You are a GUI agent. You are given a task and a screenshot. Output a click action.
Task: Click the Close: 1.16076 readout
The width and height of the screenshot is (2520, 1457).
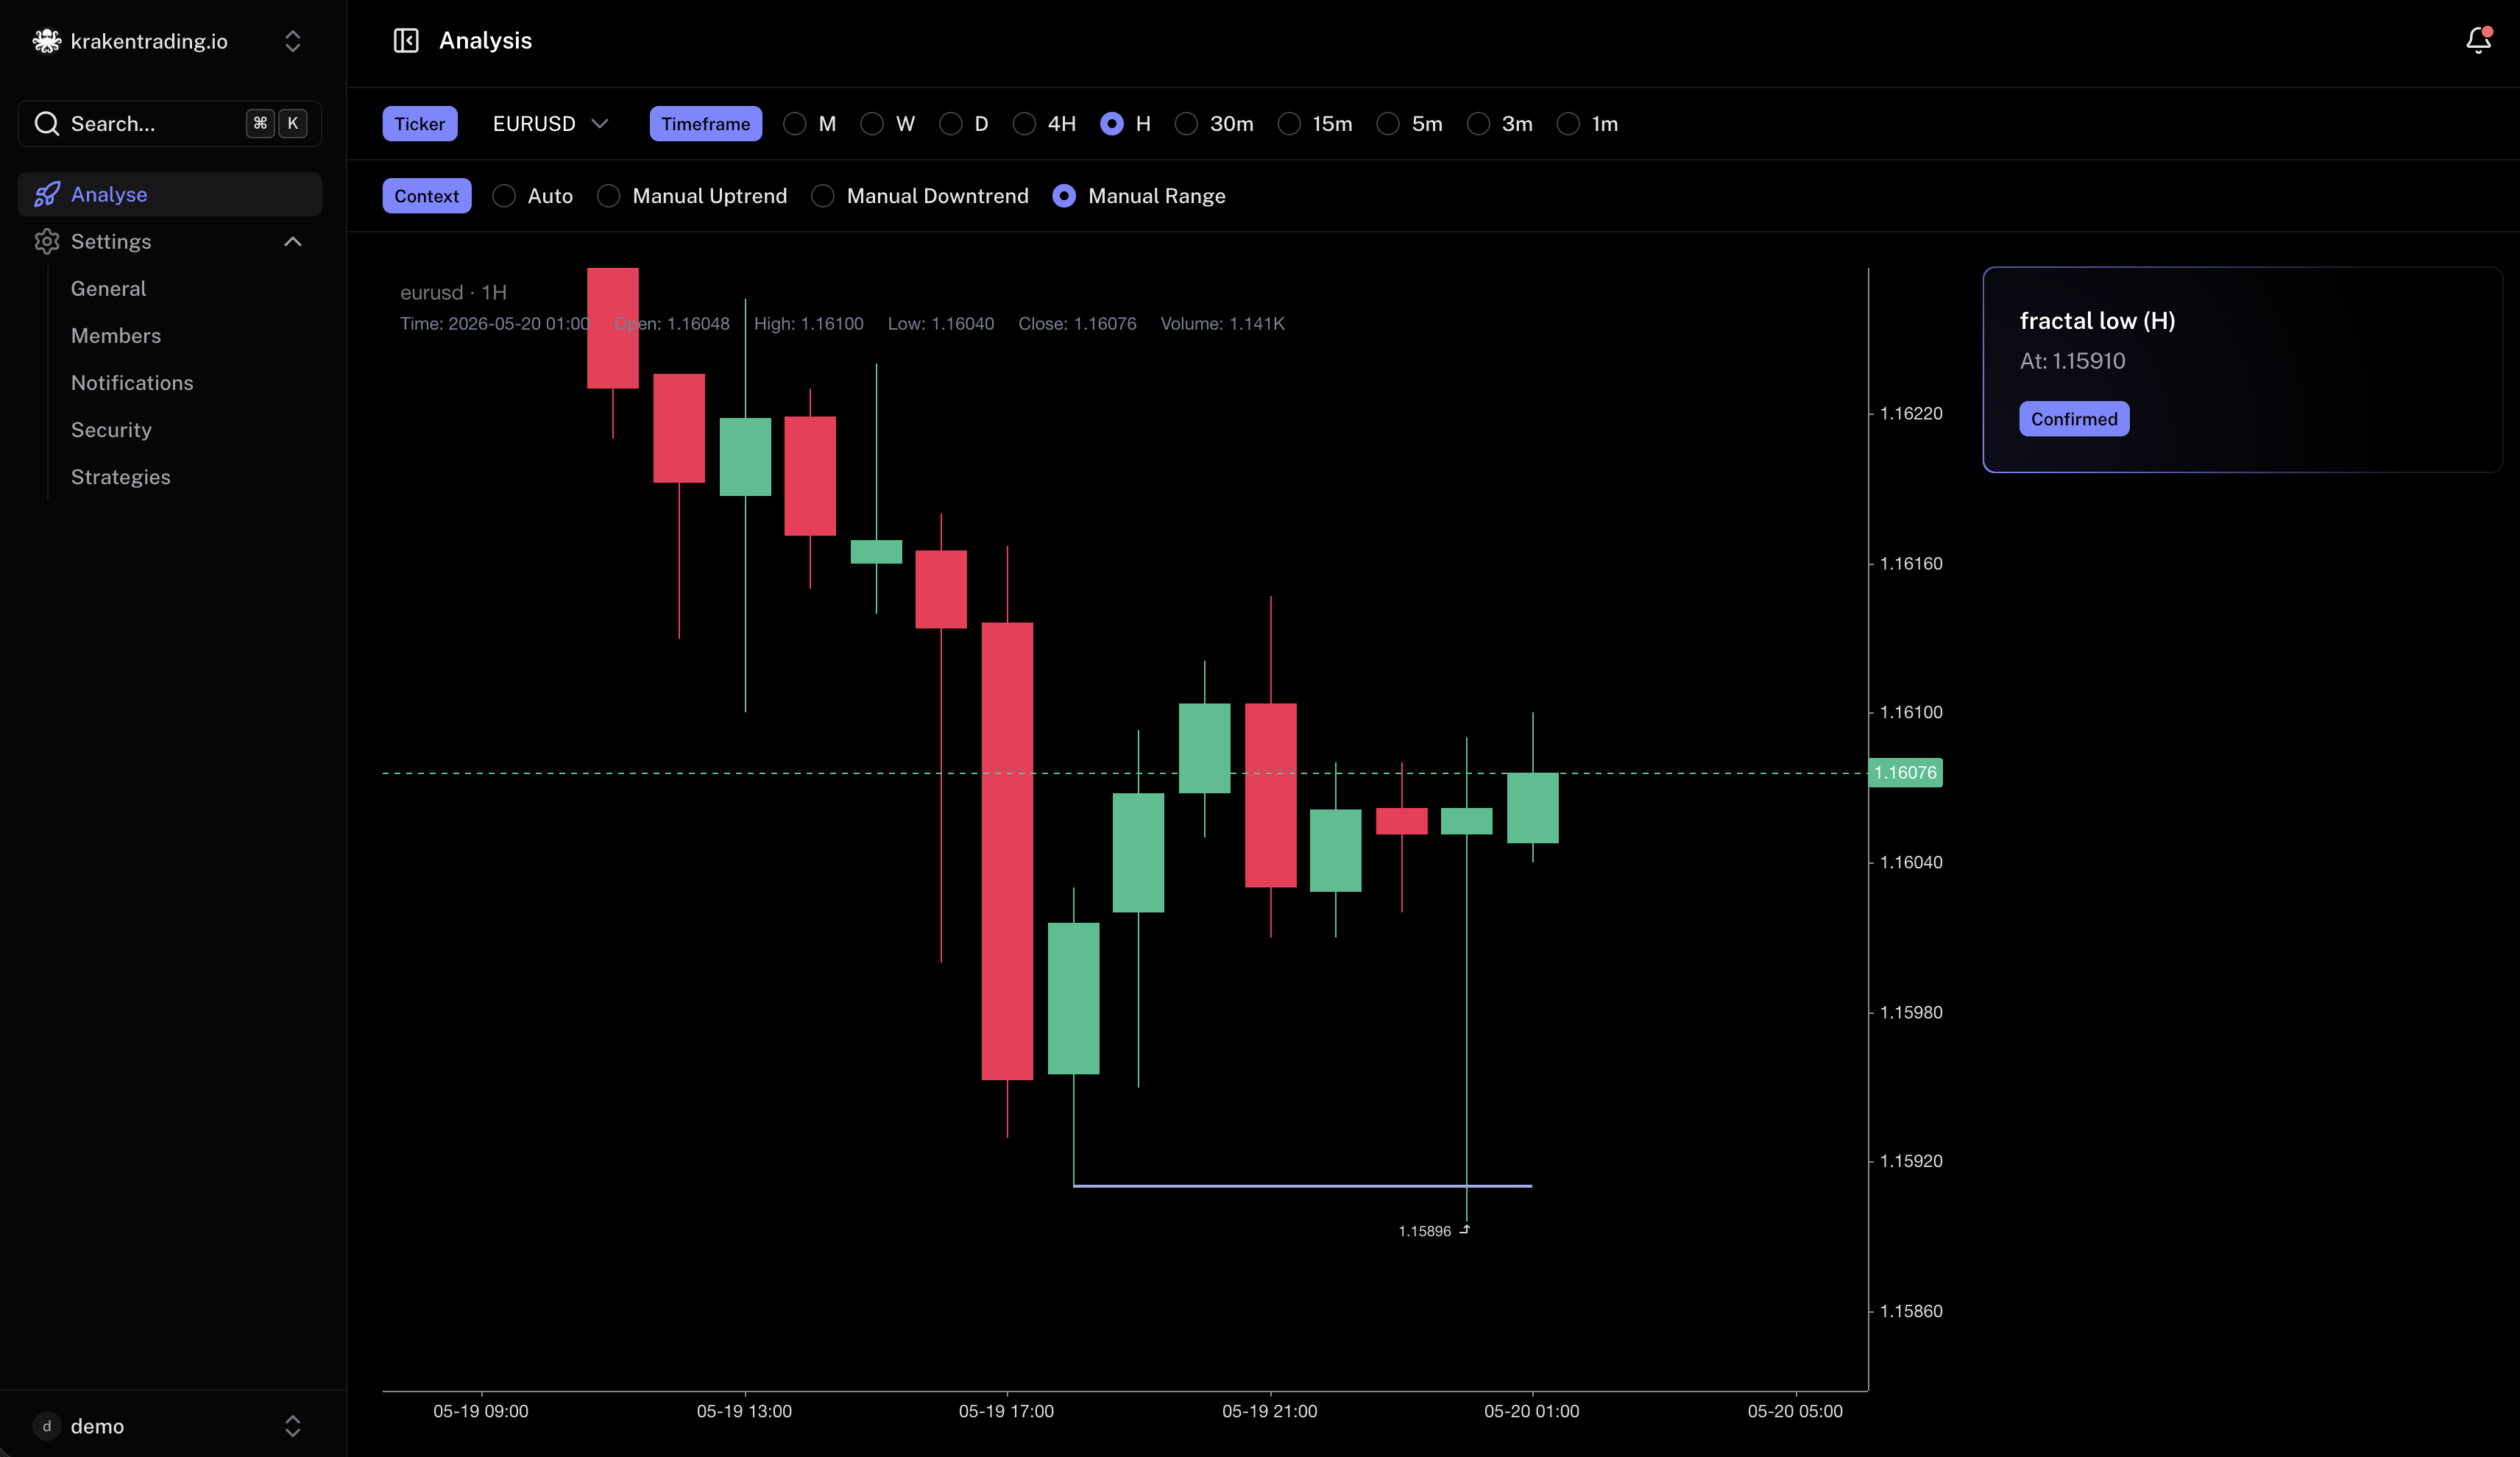[1077, 323]
